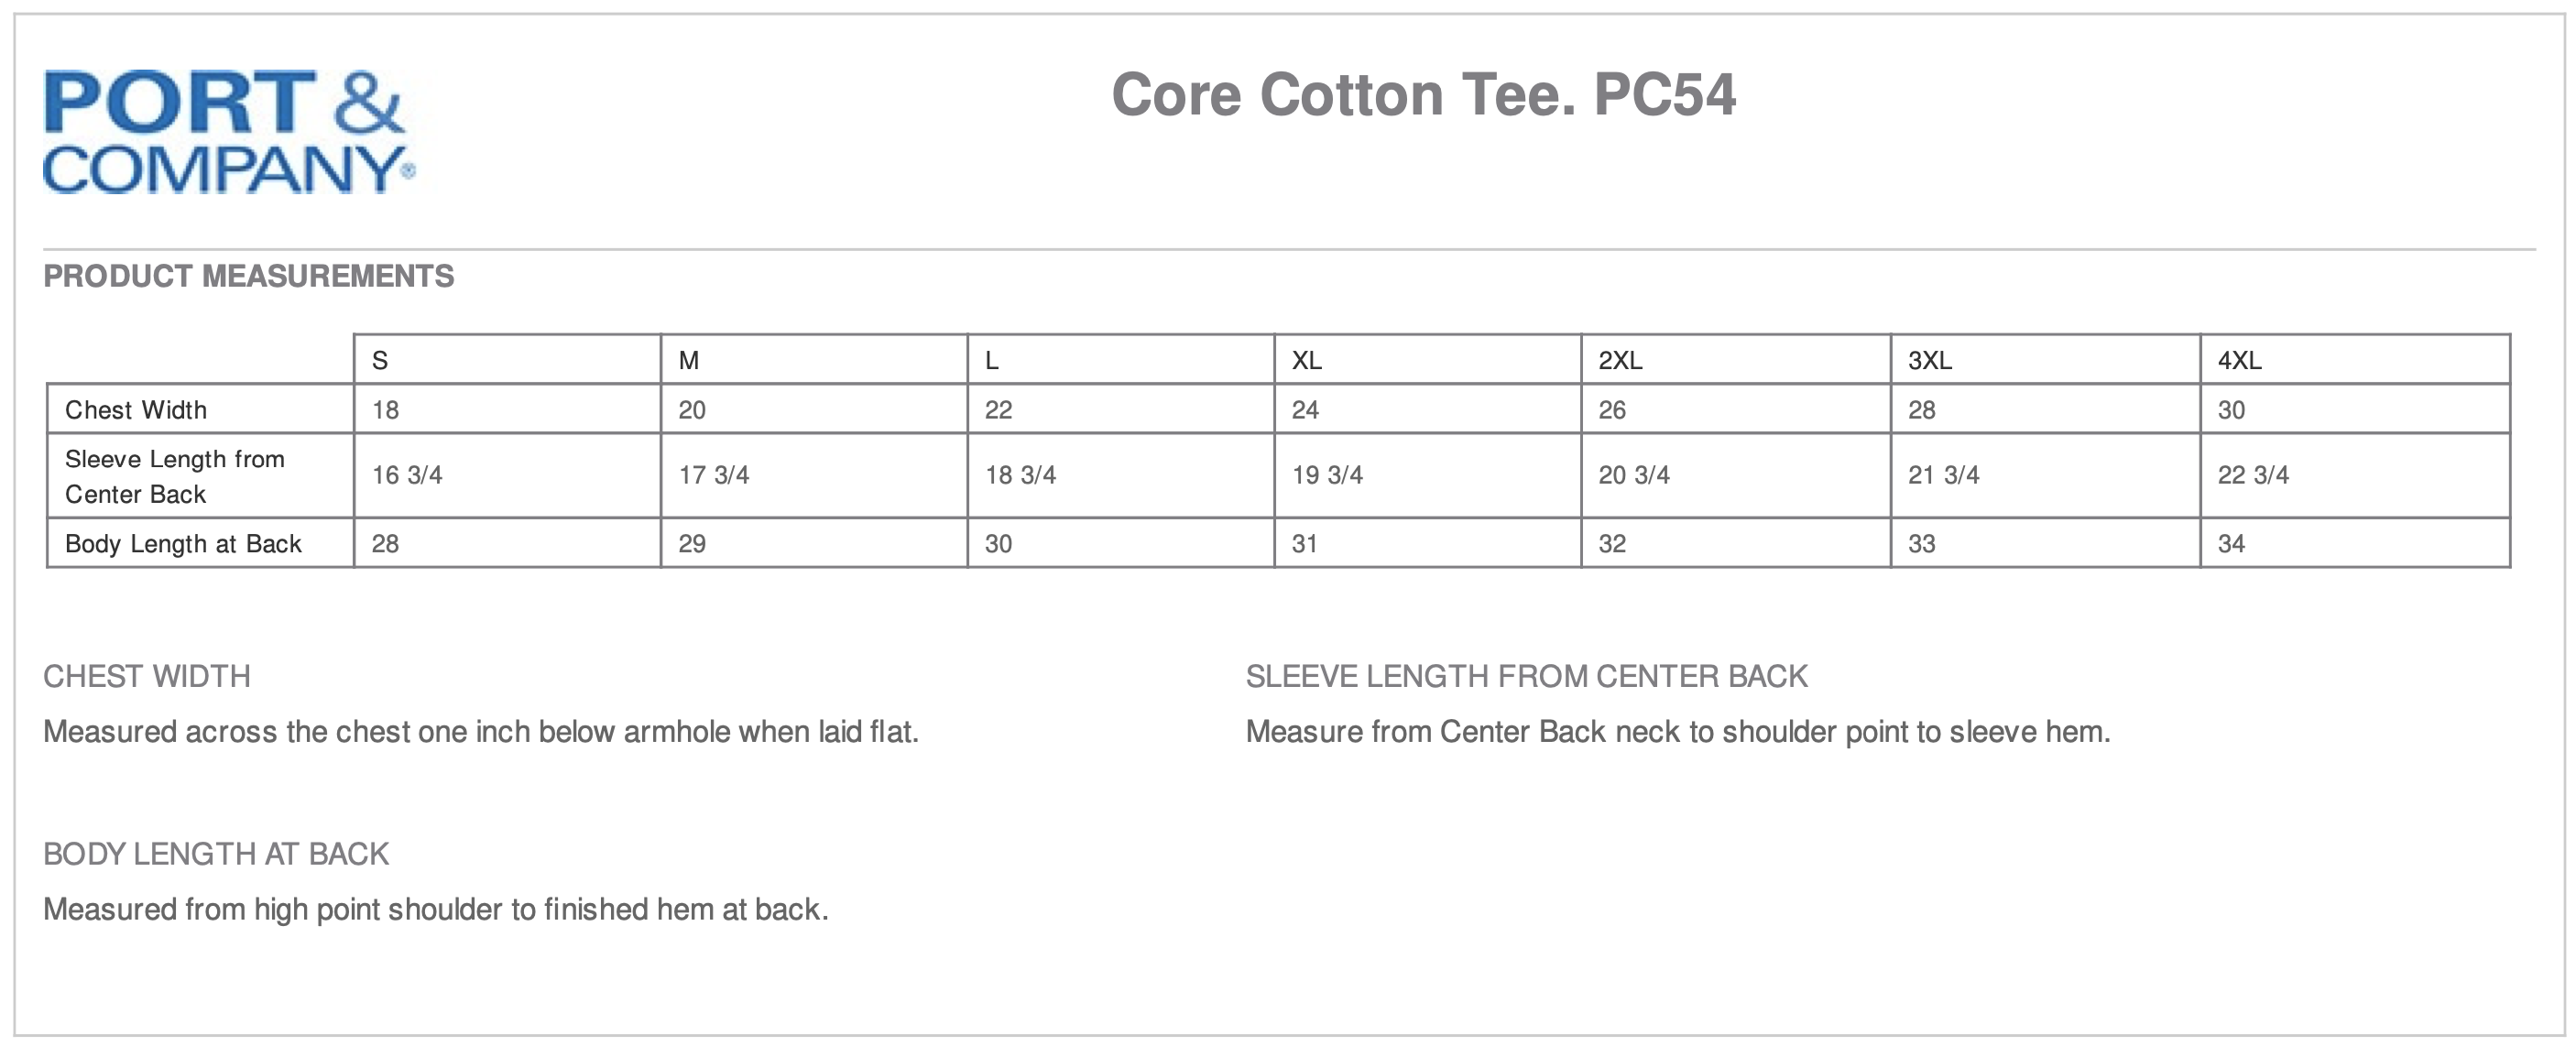Click the Sleeve Length from Center Back label

click(x=175, y=476)
